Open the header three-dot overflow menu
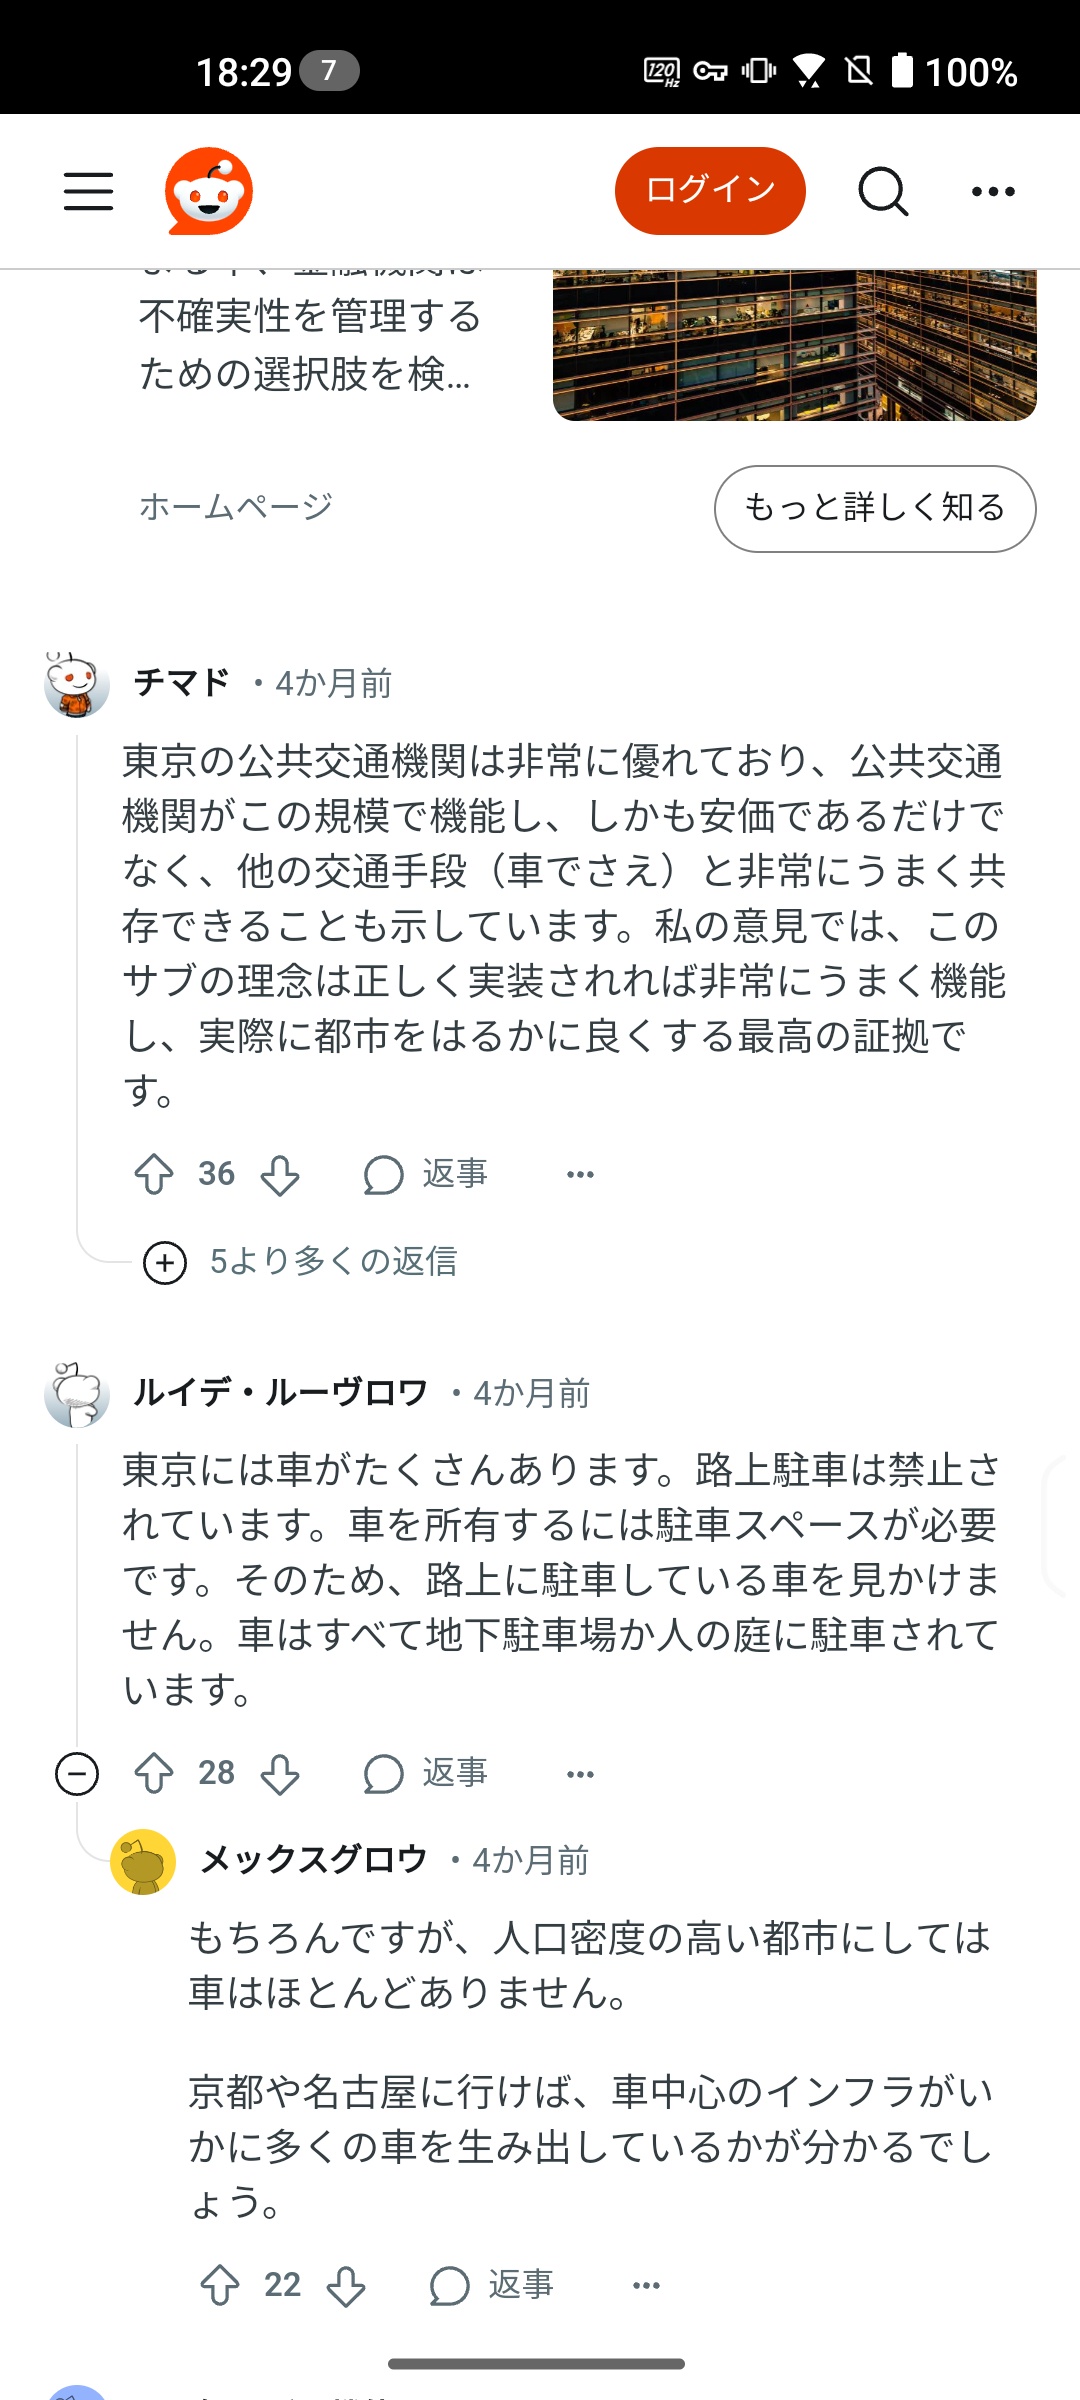This screenshot has width=1080, height=2400. tap(993, 191)
